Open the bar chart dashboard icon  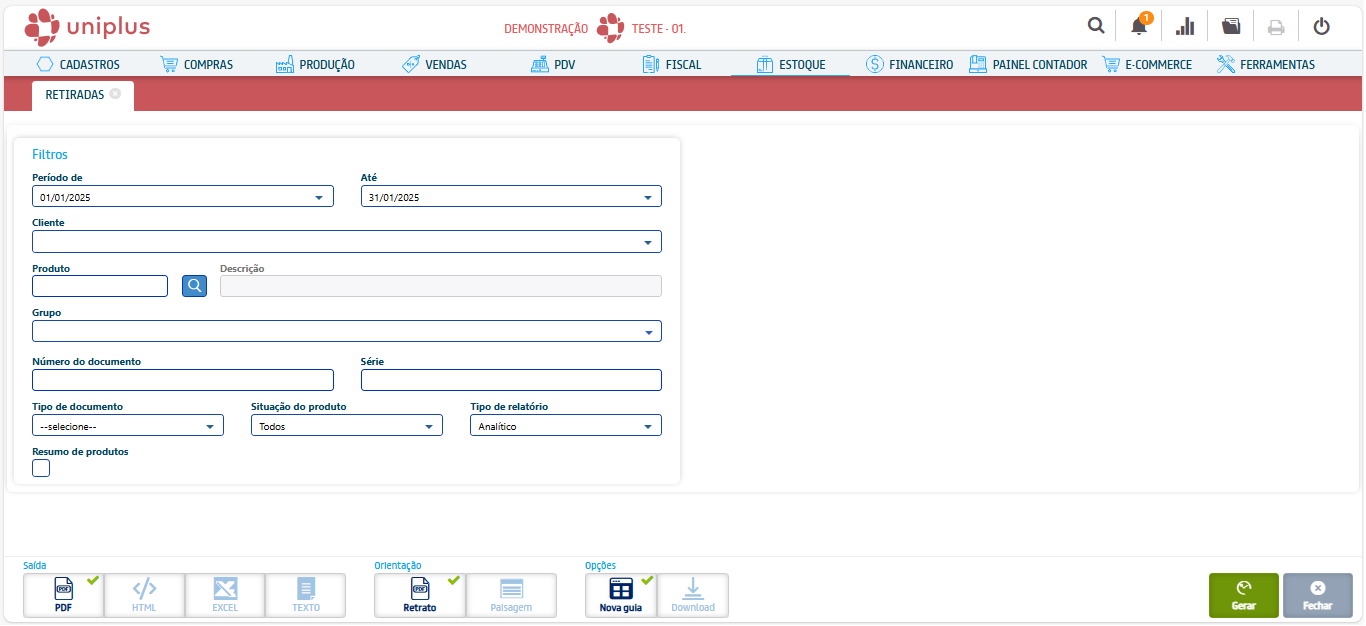pos(1185,26)
